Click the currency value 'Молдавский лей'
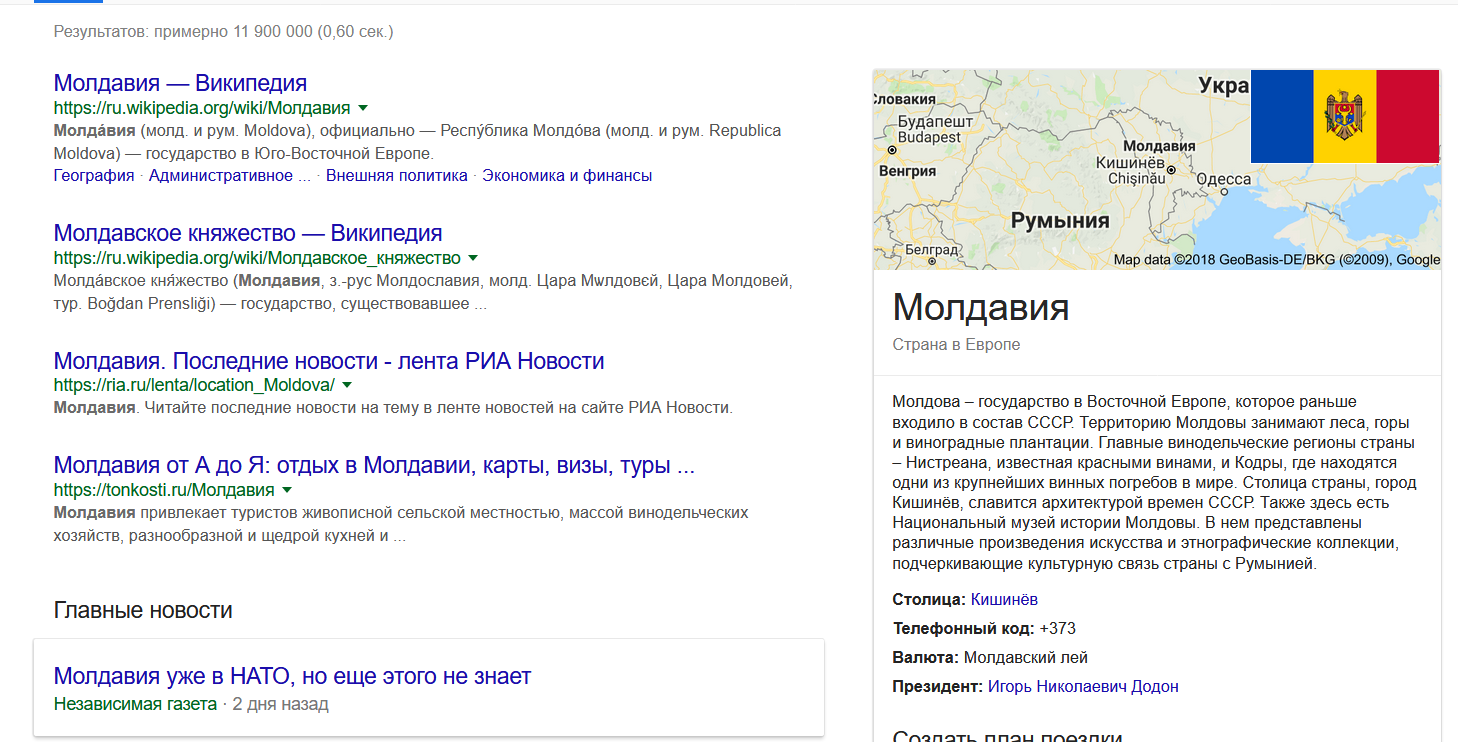 [x=1026, y=658]
